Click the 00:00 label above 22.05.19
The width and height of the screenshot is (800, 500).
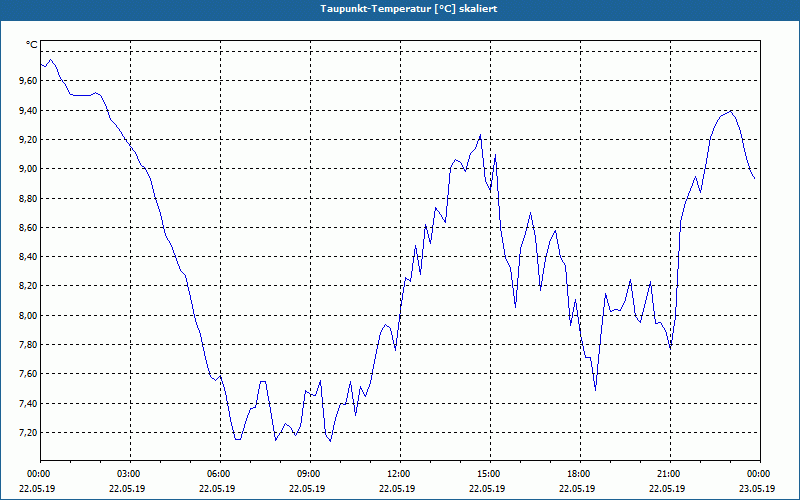point(37,474)
